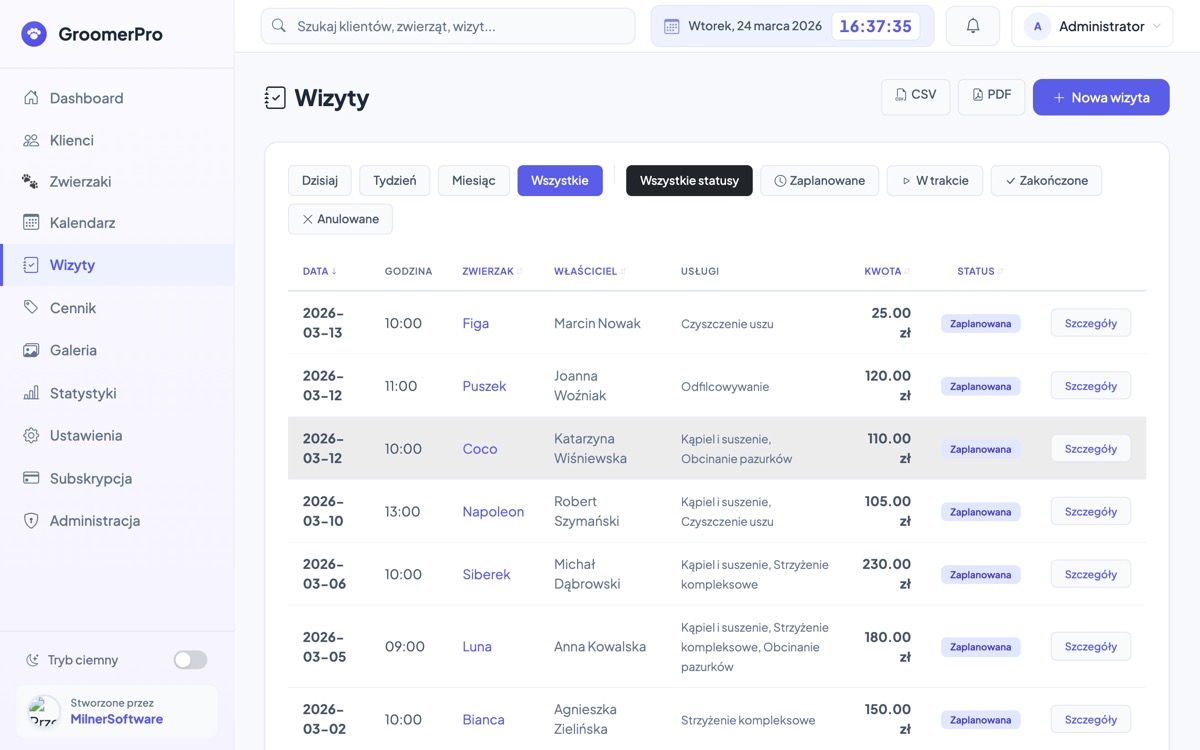Click the GroomerPro paw logo icon

click(34, 34)
